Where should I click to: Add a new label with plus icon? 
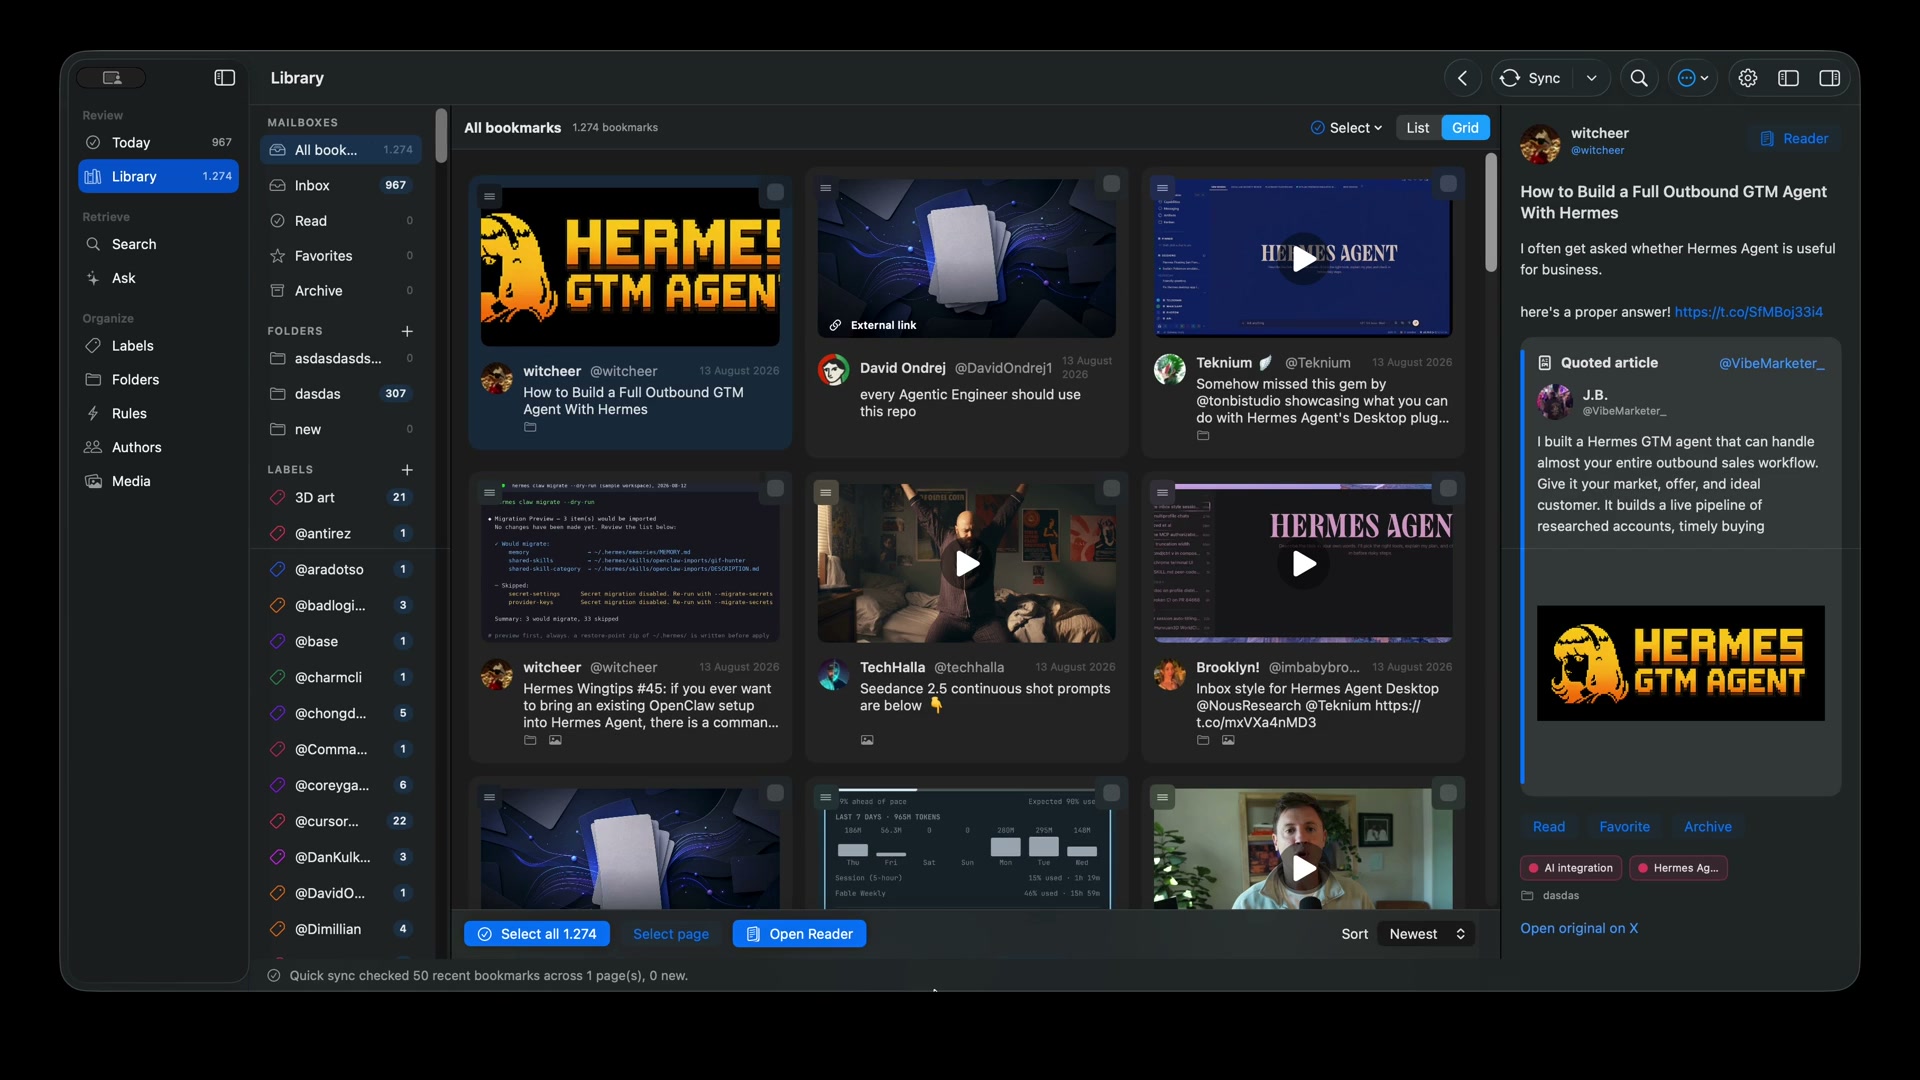(407, 470)
